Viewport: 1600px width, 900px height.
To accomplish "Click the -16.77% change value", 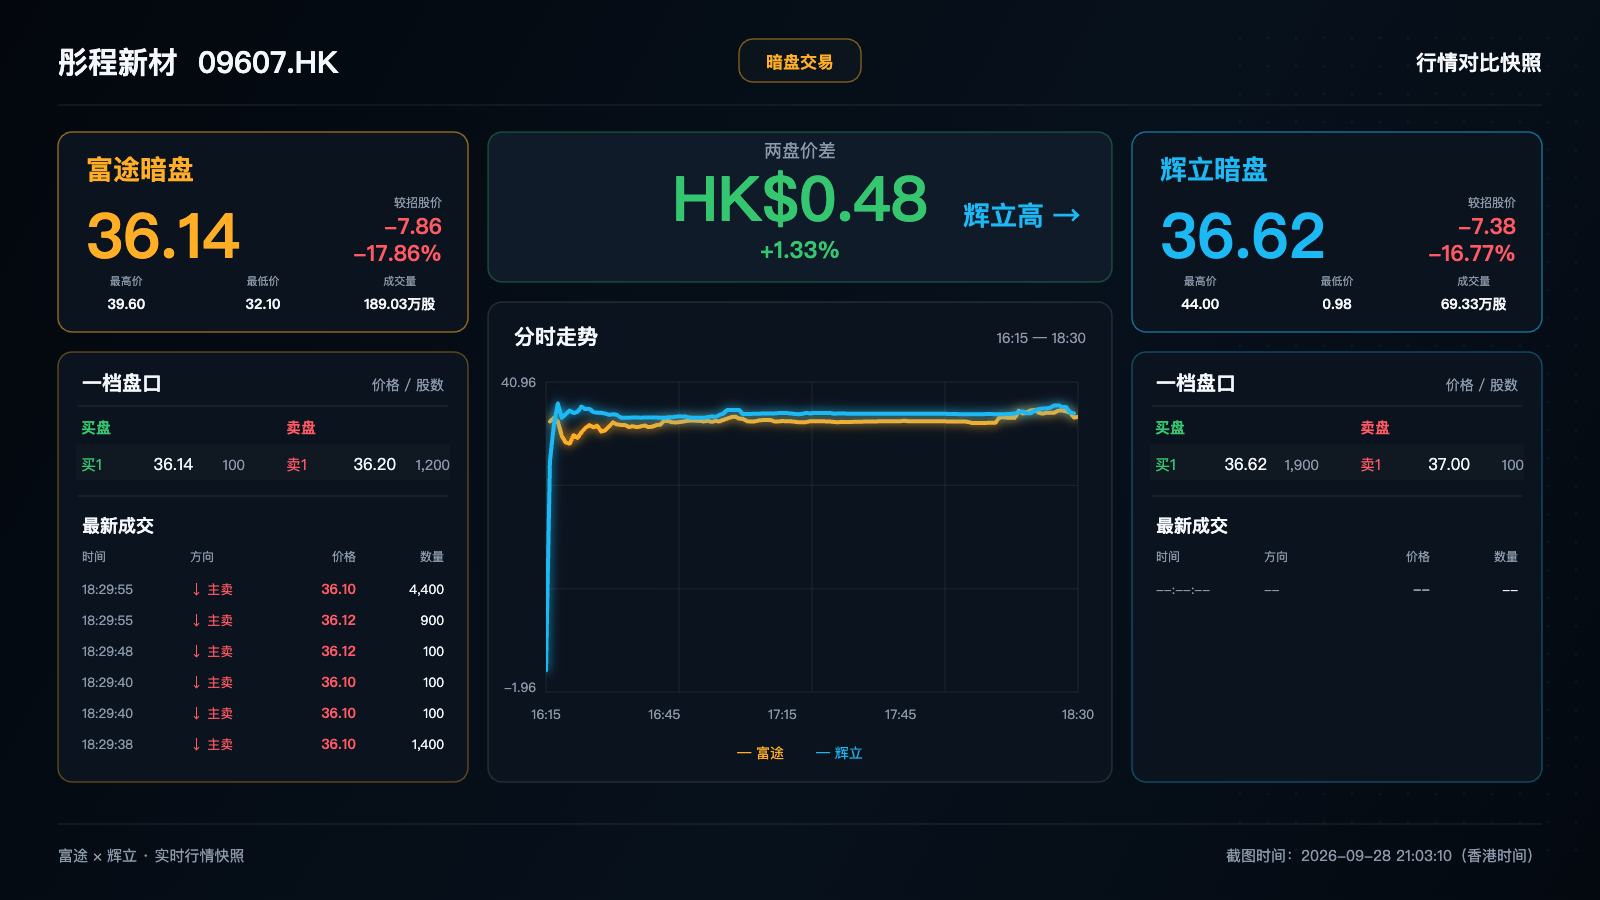I will [x=1471, y=254].
